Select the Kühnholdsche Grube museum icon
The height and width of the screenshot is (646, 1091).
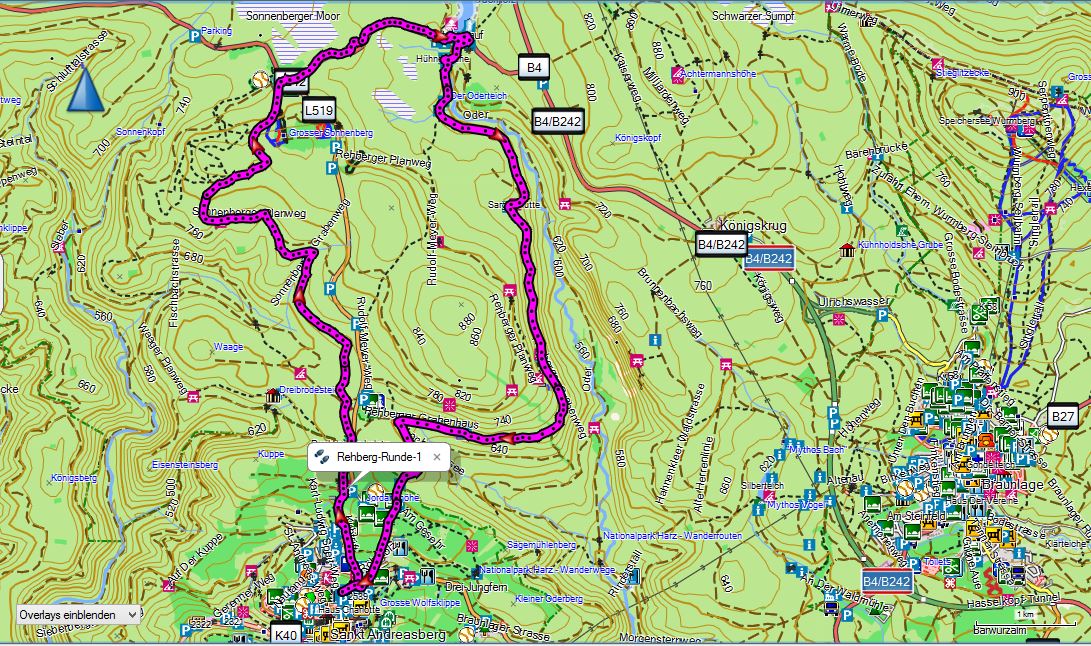(x=848, y=249)
